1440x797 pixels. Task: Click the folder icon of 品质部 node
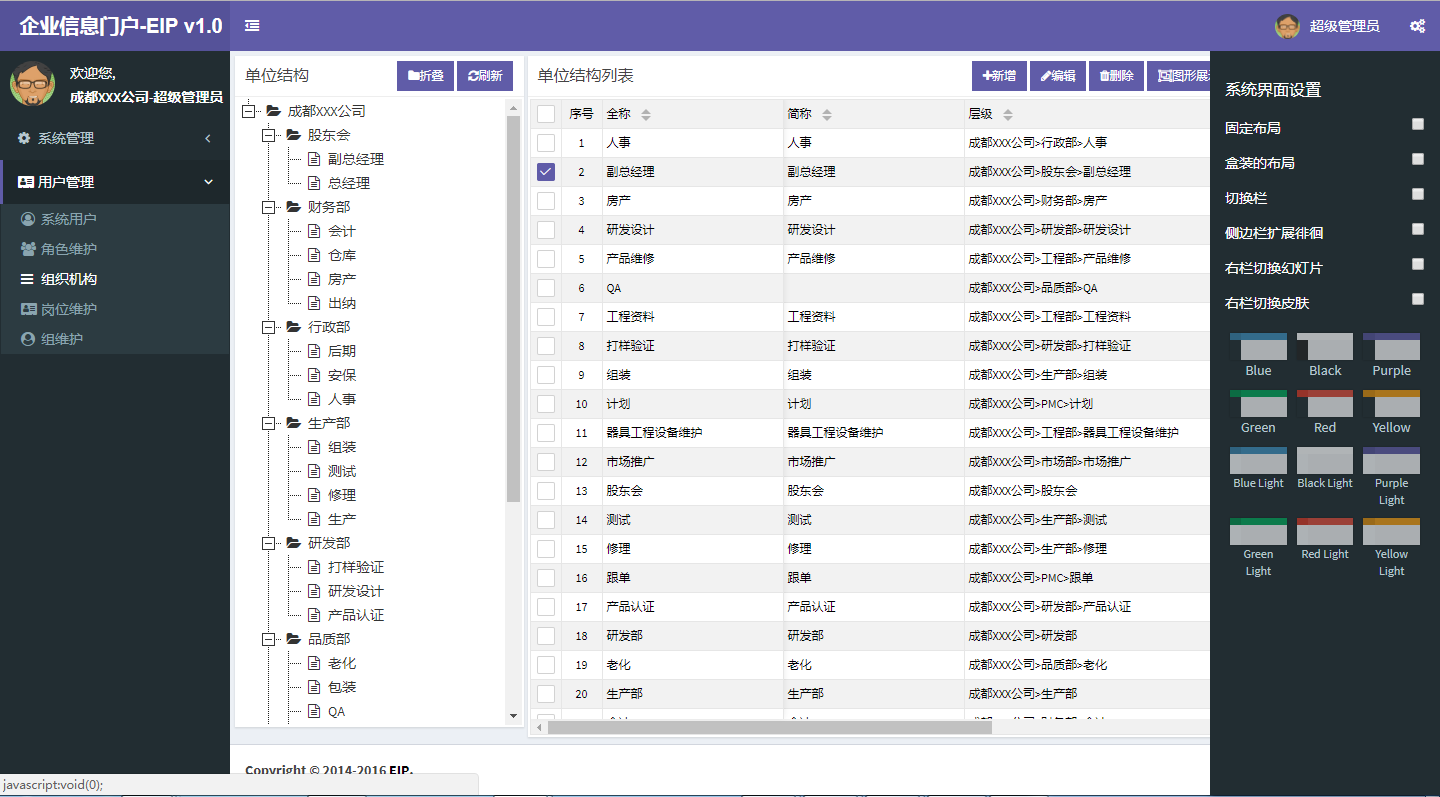click(294, 639)
